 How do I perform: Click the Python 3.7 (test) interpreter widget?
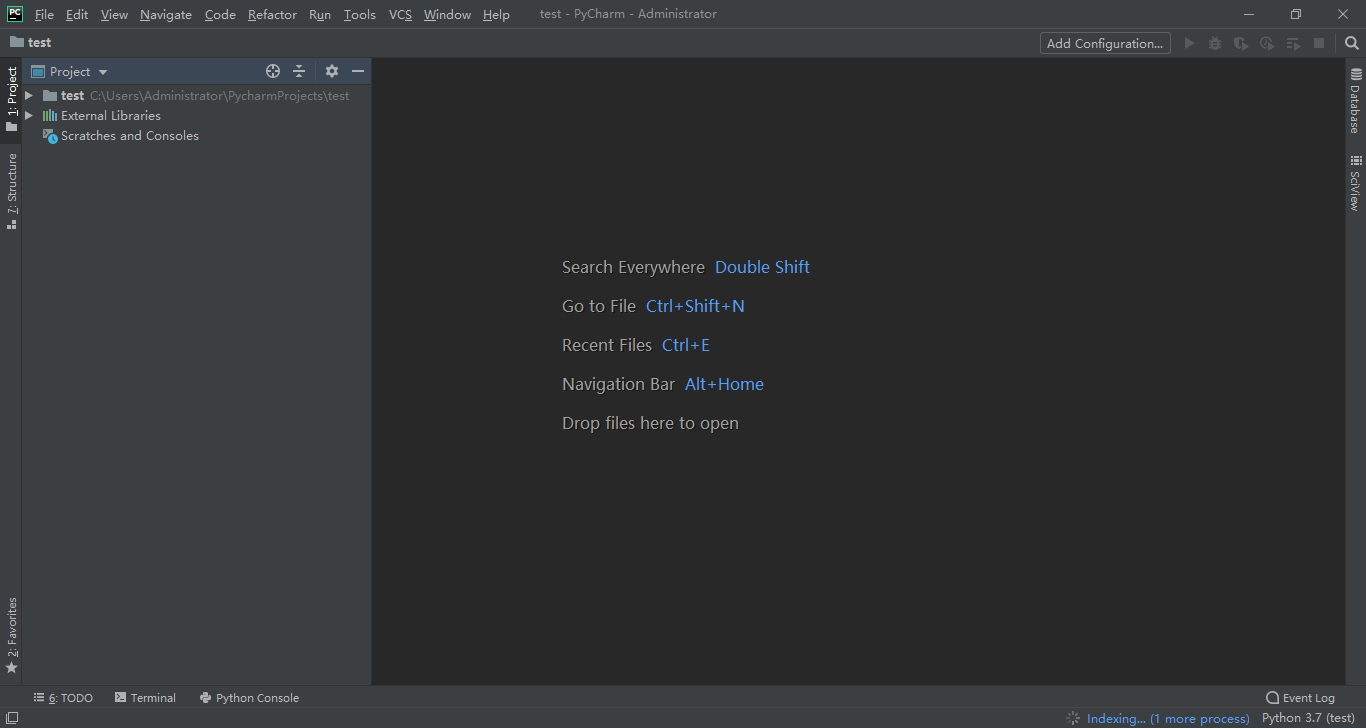[x=1309, y=718]
